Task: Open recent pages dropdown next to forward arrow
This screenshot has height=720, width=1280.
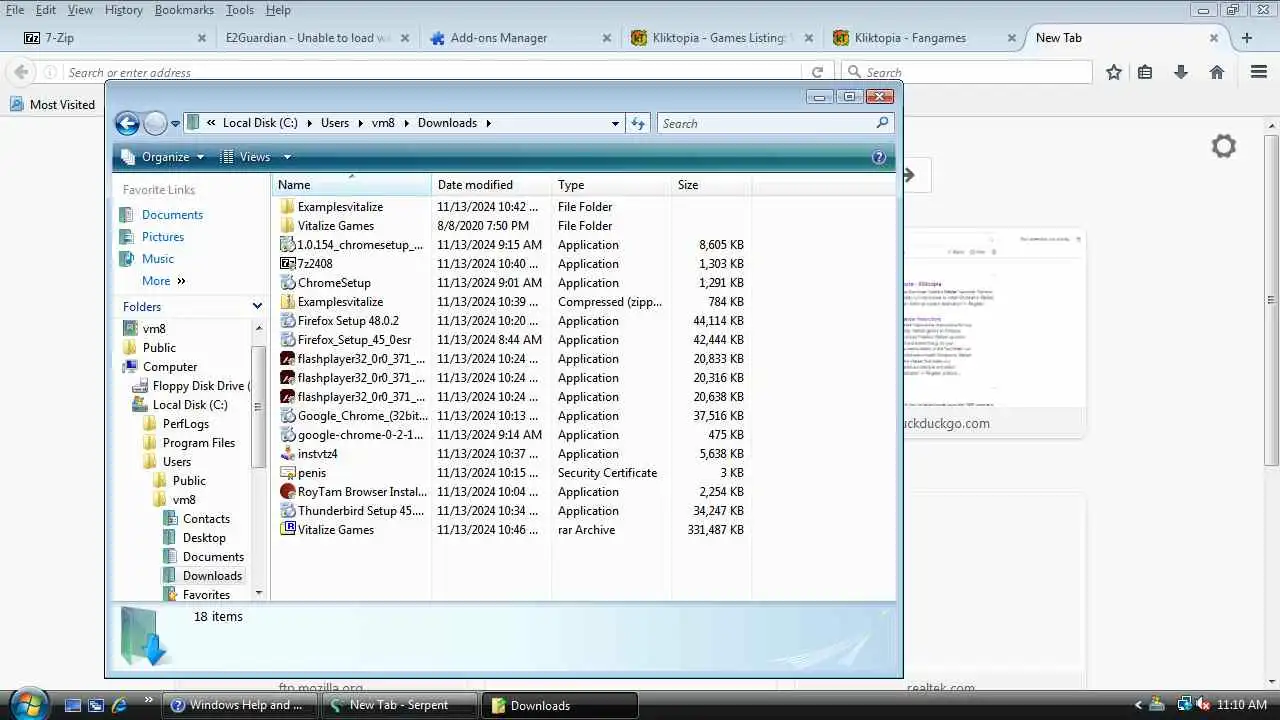Action: coord(175,124)
